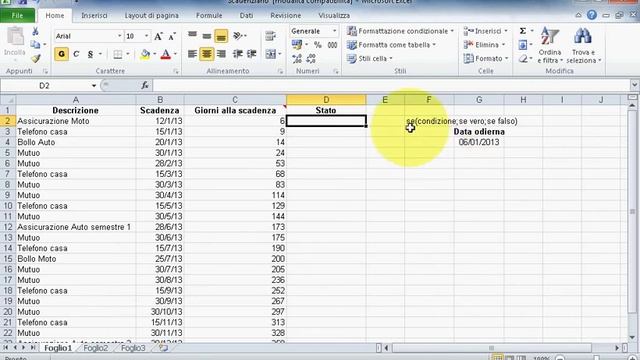The image size is (640, 360).
Task: Toggle bold (G) formatting
Action: tap(62, 54)
